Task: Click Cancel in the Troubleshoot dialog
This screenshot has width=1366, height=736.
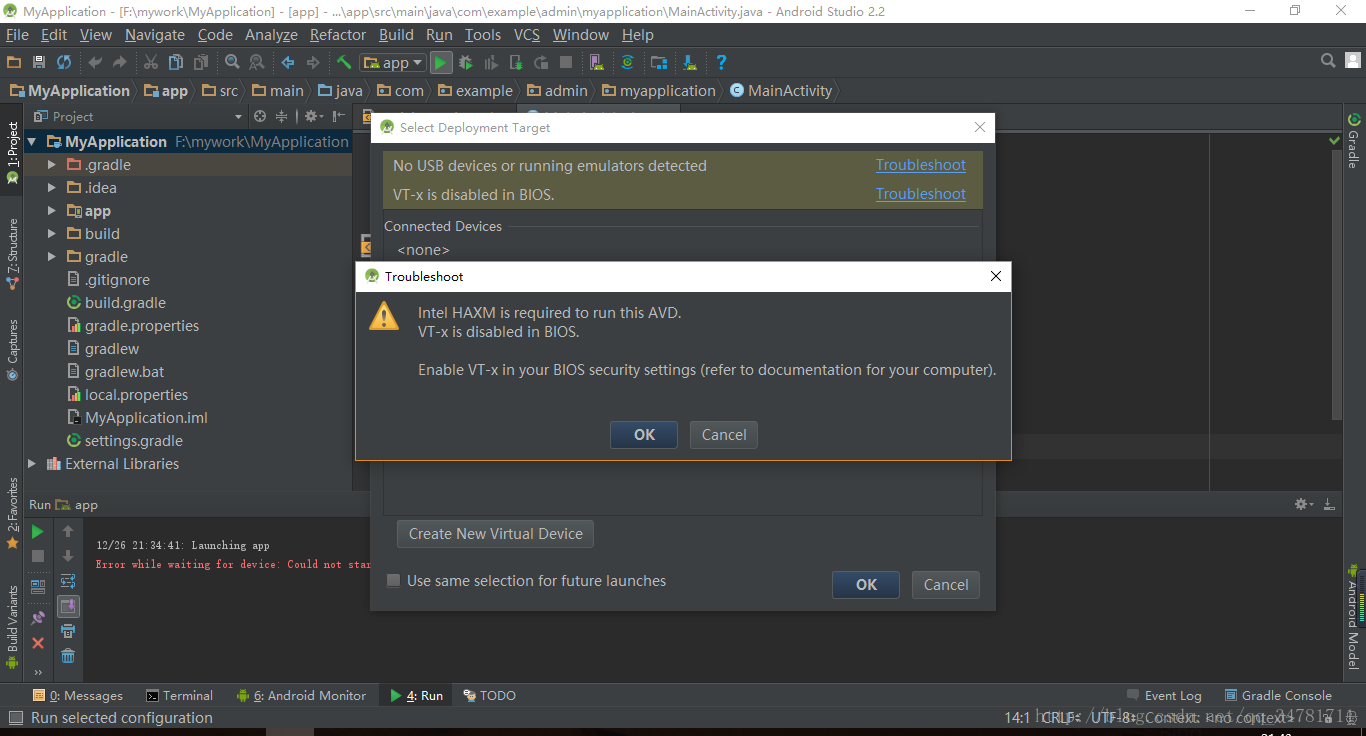Action: point(724,435)
